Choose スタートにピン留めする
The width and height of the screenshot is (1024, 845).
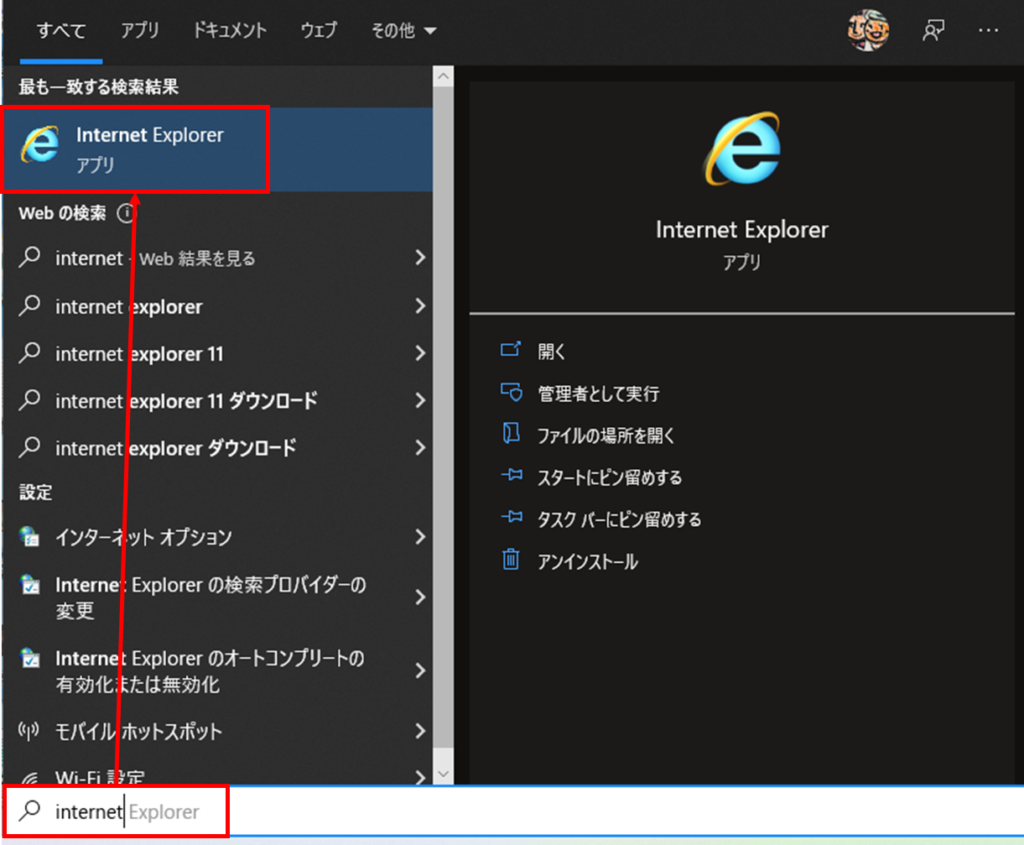[609, 477]
